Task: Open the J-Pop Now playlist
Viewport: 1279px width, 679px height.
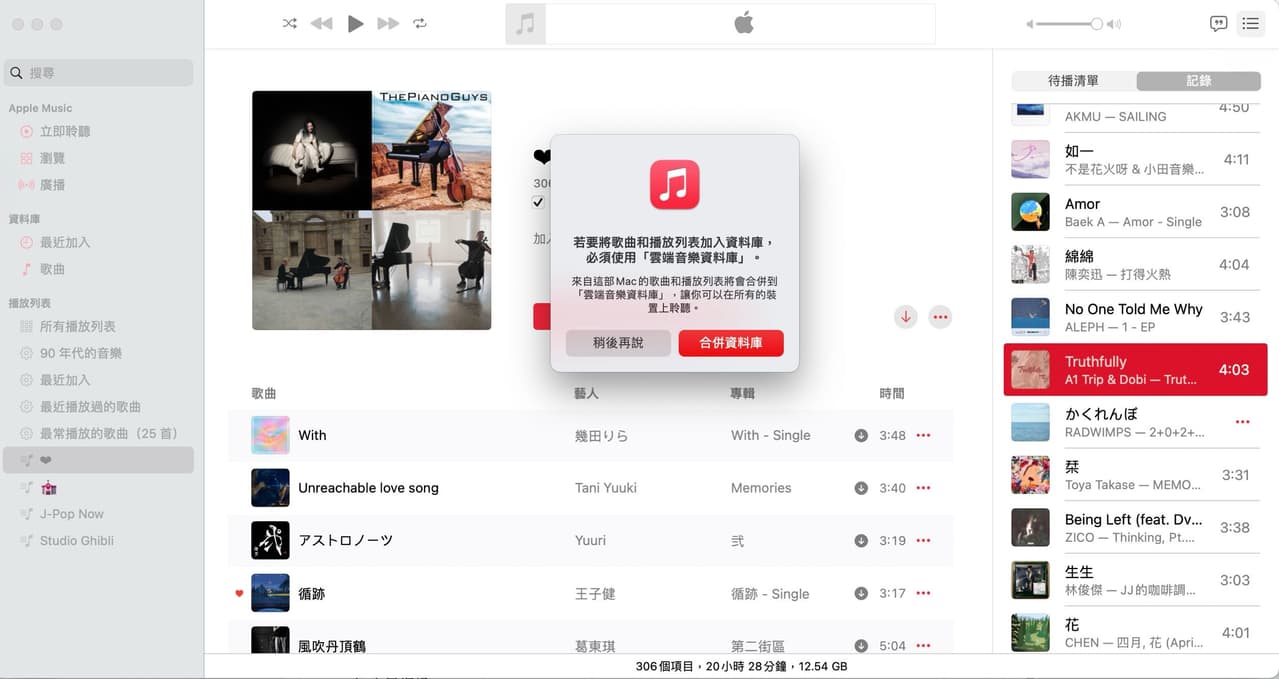Action: point(72,514)
